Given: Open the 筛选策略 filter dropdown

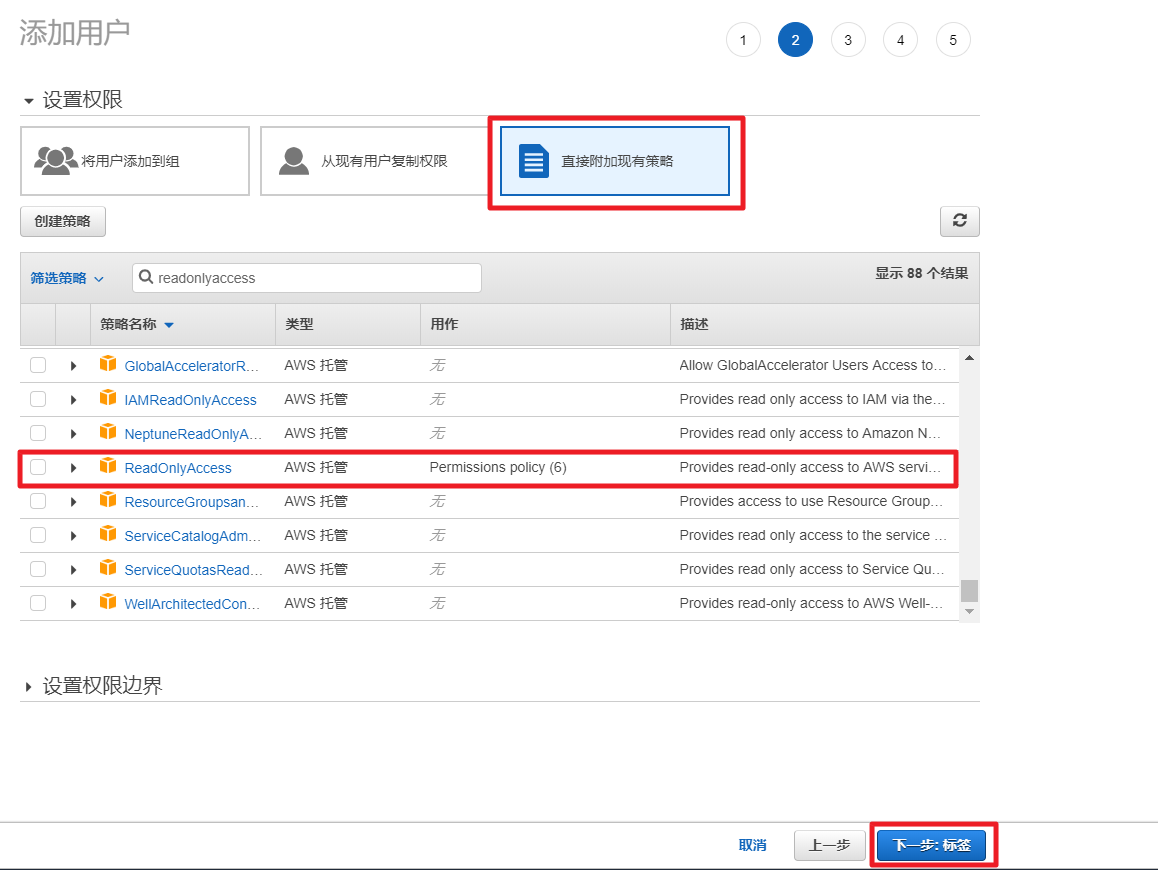Looking at the screenshot, I should click(x=67, y=278).
